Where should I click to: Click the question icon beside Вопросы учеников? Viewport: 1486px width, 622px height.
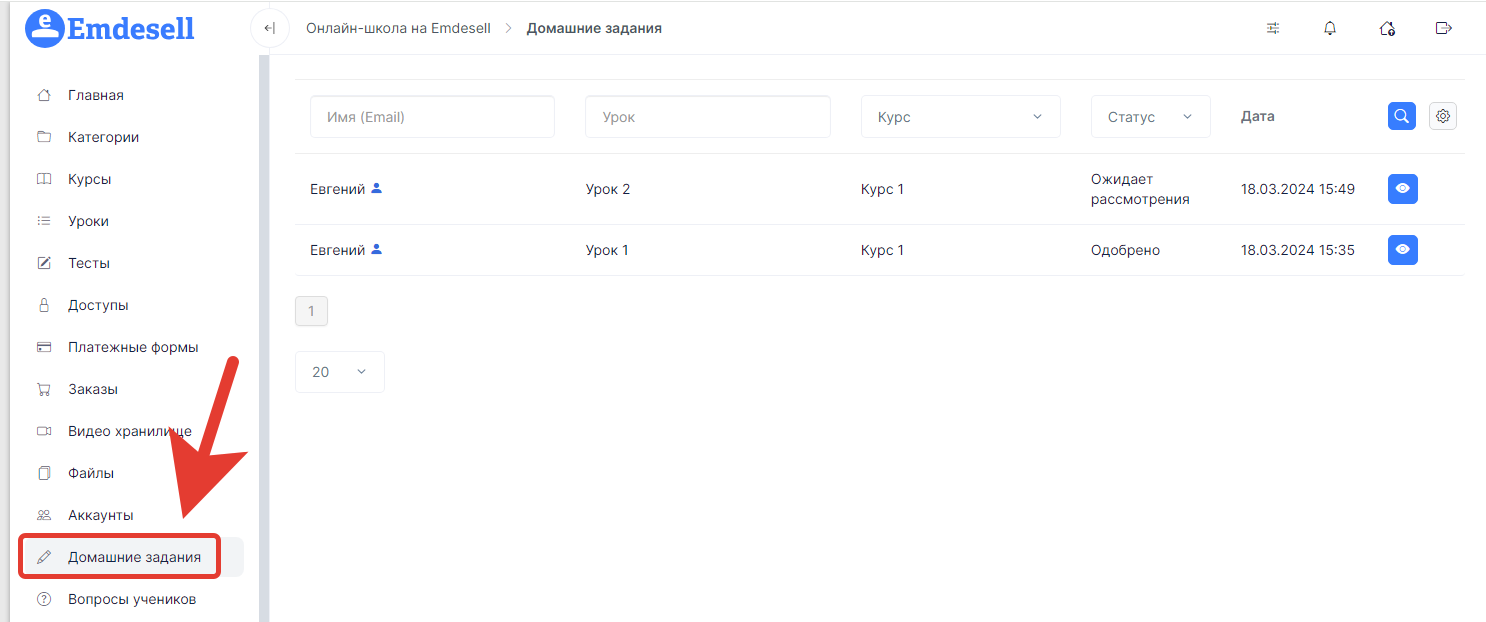44,599
